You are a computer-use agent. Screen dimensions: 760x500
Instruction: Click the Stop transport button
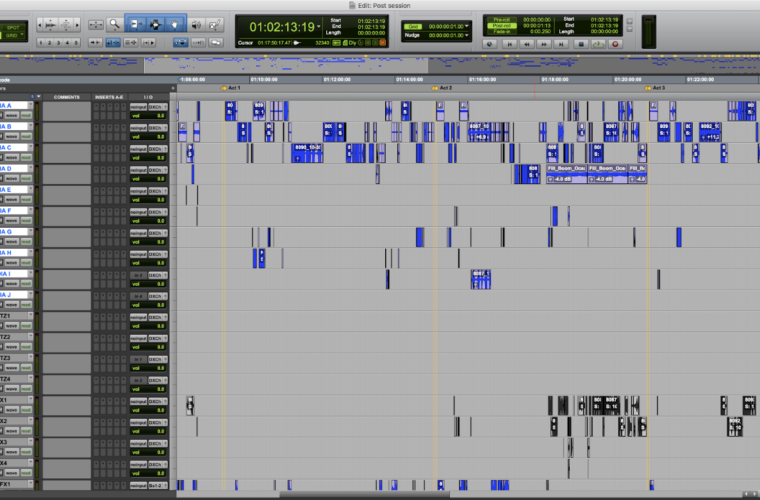coord(581,44)
